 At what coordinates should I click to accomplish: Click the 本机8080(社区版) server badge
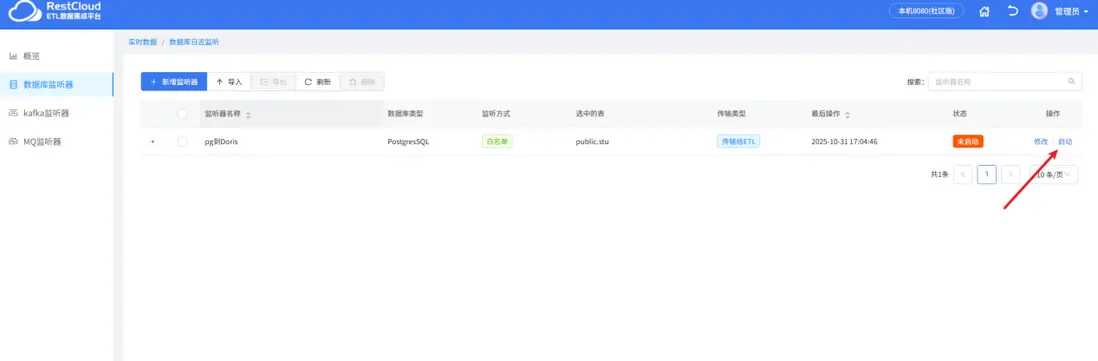point(926,11)
